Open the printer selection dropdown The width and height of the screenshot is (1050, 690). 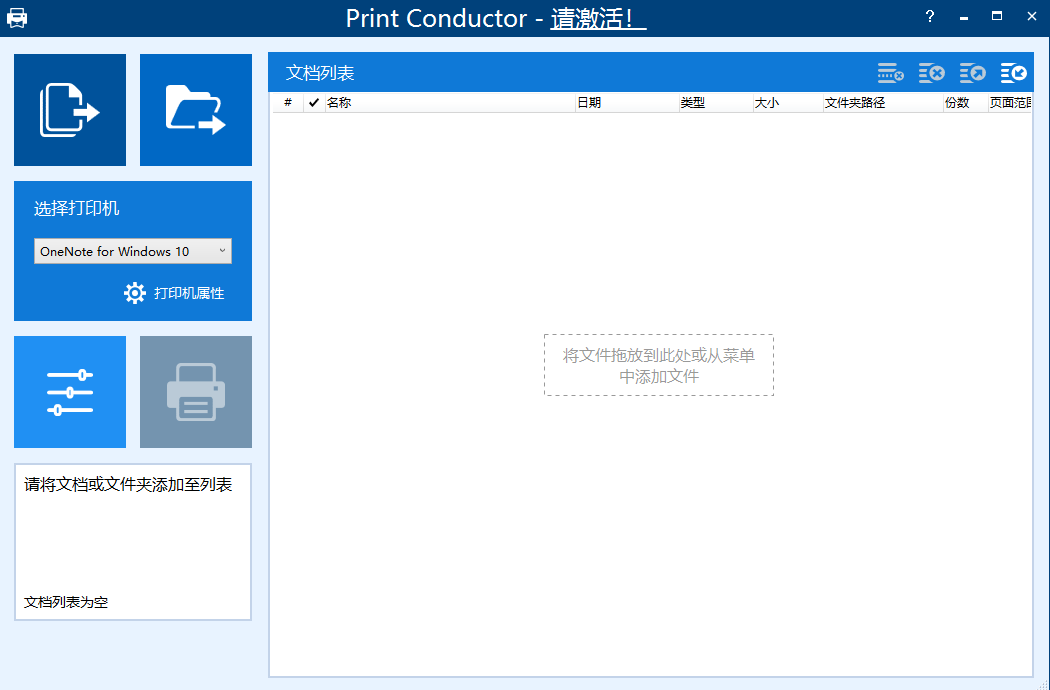(222, 251)
